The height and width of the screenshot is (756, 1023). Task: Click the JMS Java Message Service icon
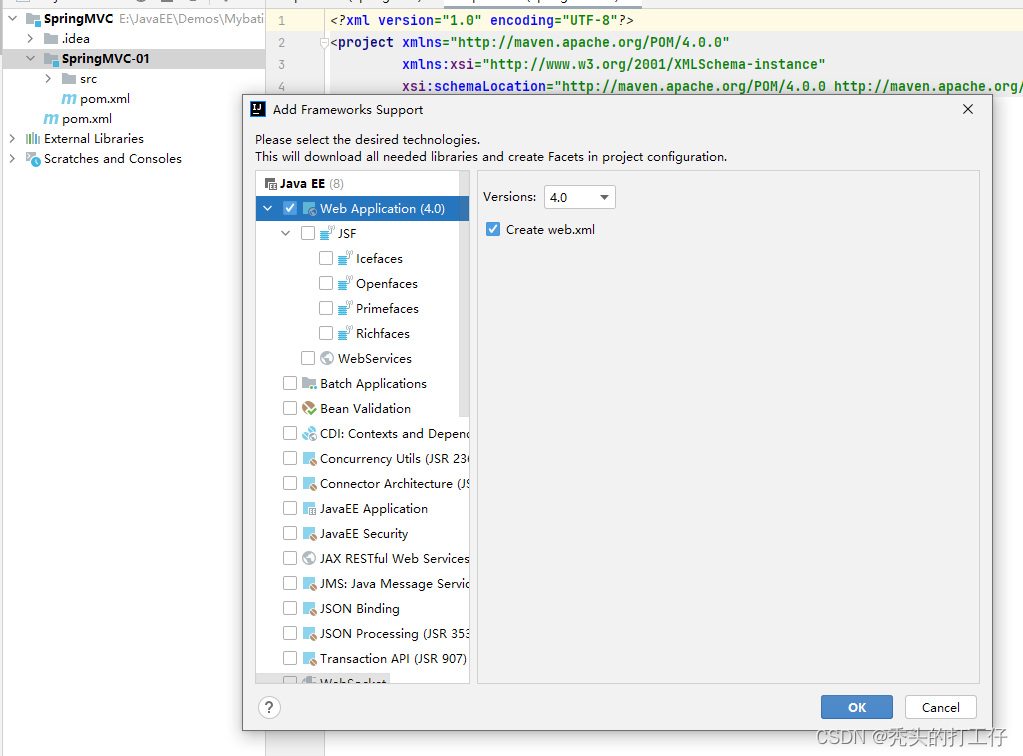pos(310,583)
